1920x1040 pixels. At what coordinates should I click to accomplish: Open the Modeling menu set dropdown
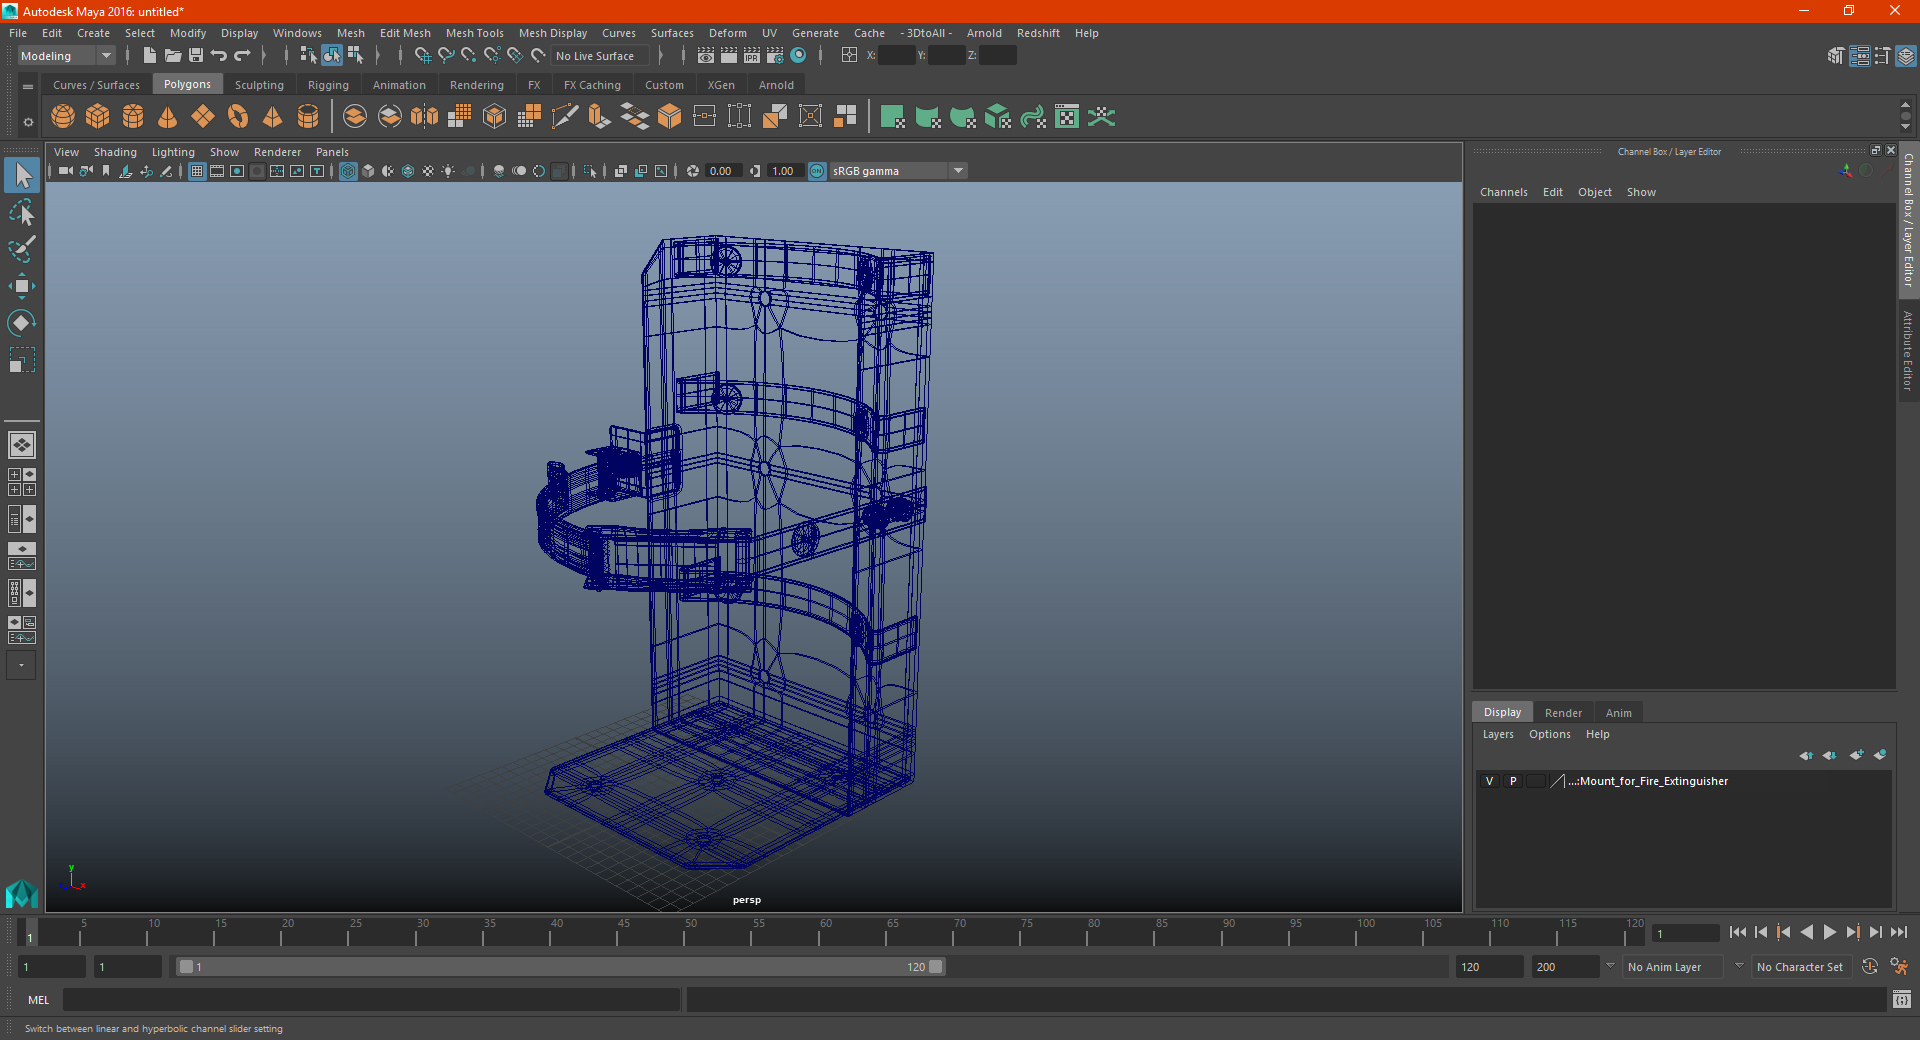point(66,56)
